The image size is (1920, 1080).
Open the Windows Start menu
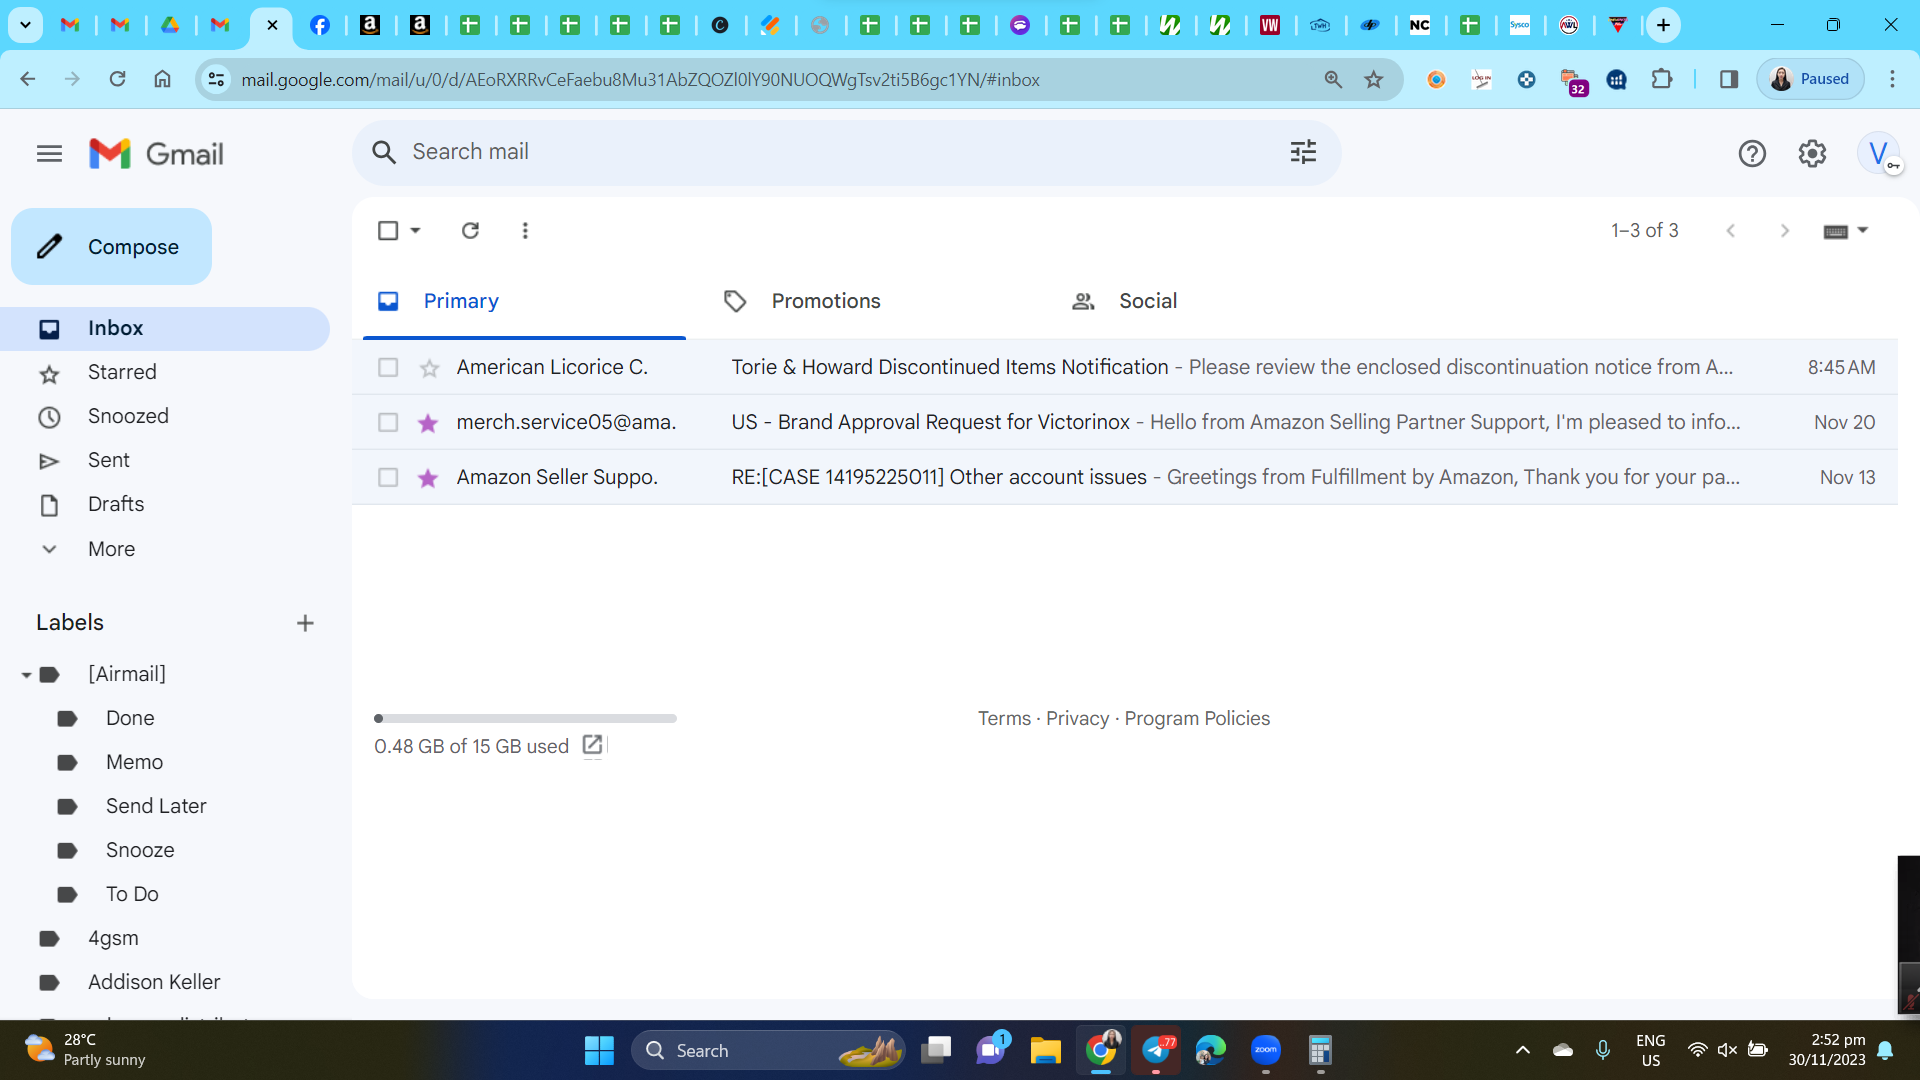pos(599,1051)
